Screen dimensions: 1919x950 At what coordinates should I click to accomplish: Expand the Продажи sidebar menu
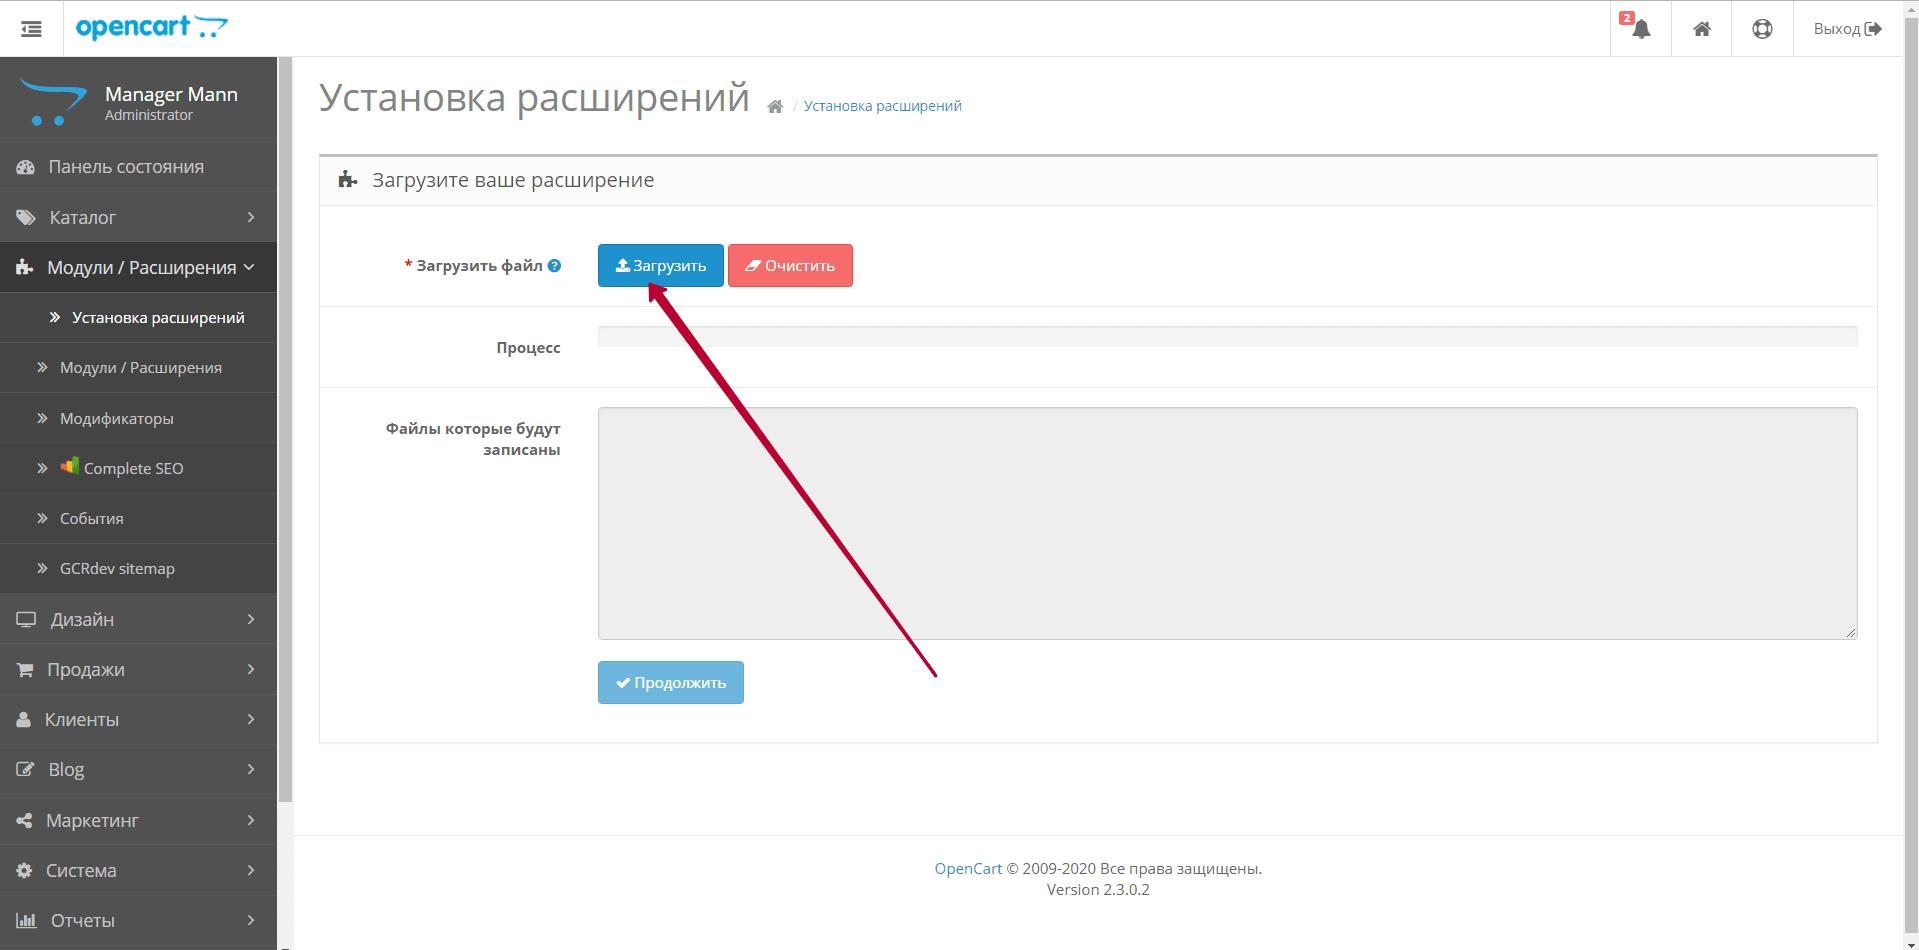coord(138,669)
